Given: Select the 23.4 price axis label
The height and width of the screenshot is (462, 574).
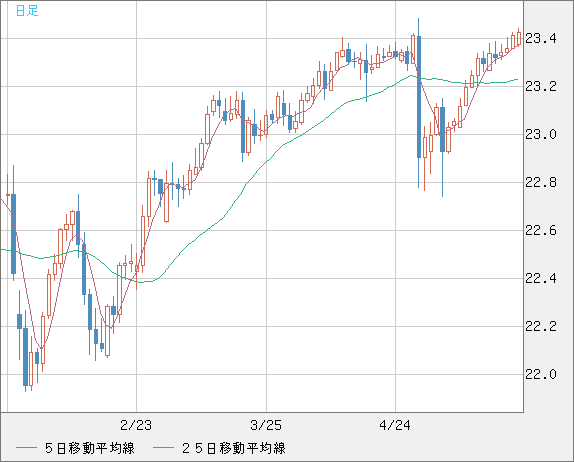Looking at the screenshot, I should point(541,38).
